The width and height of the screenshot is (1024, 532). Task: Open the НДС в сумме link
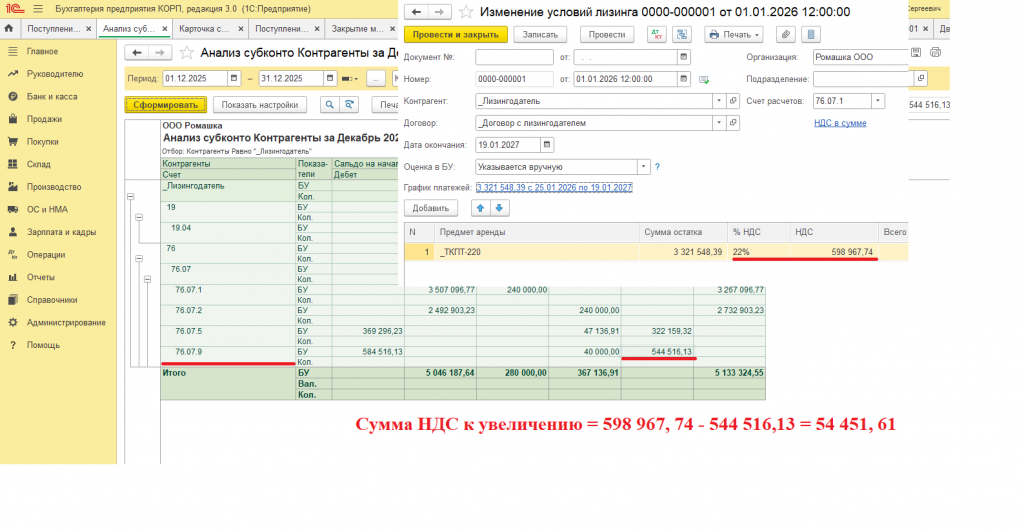[840, 123]
